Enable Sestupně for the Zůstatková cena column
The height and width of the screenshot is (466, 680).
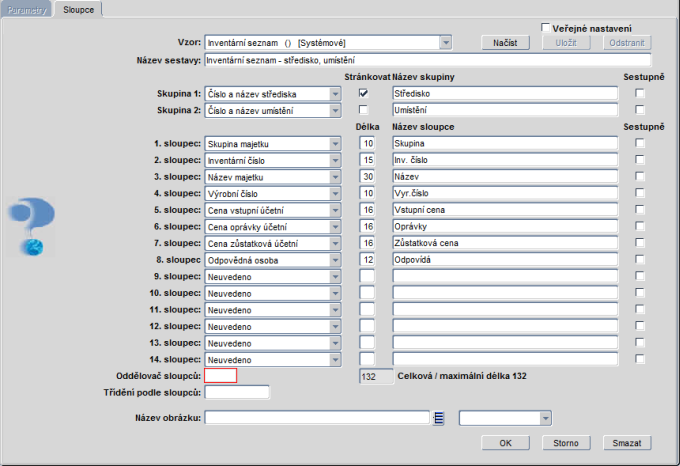pyautogui.click(x=640, y=243)
